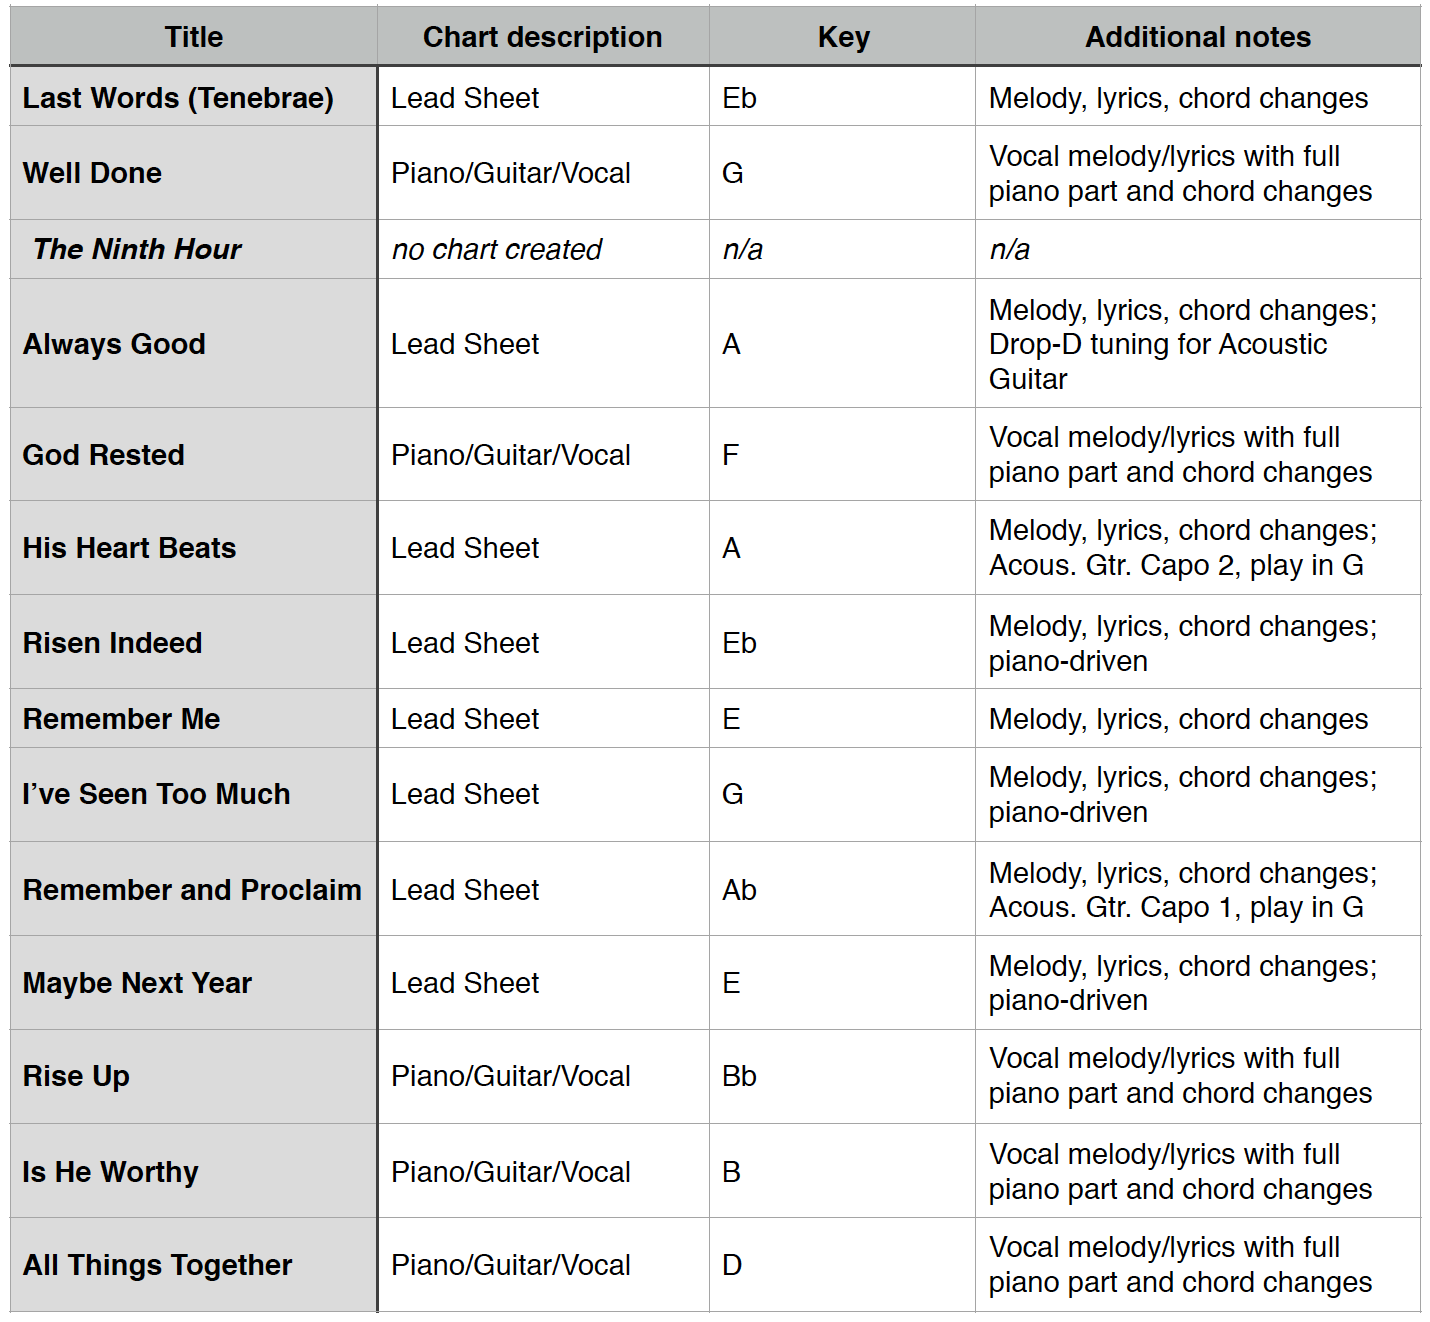Click the Last Words (Tenebrae) title cell
The image size is (1430, 1322).
178,98
